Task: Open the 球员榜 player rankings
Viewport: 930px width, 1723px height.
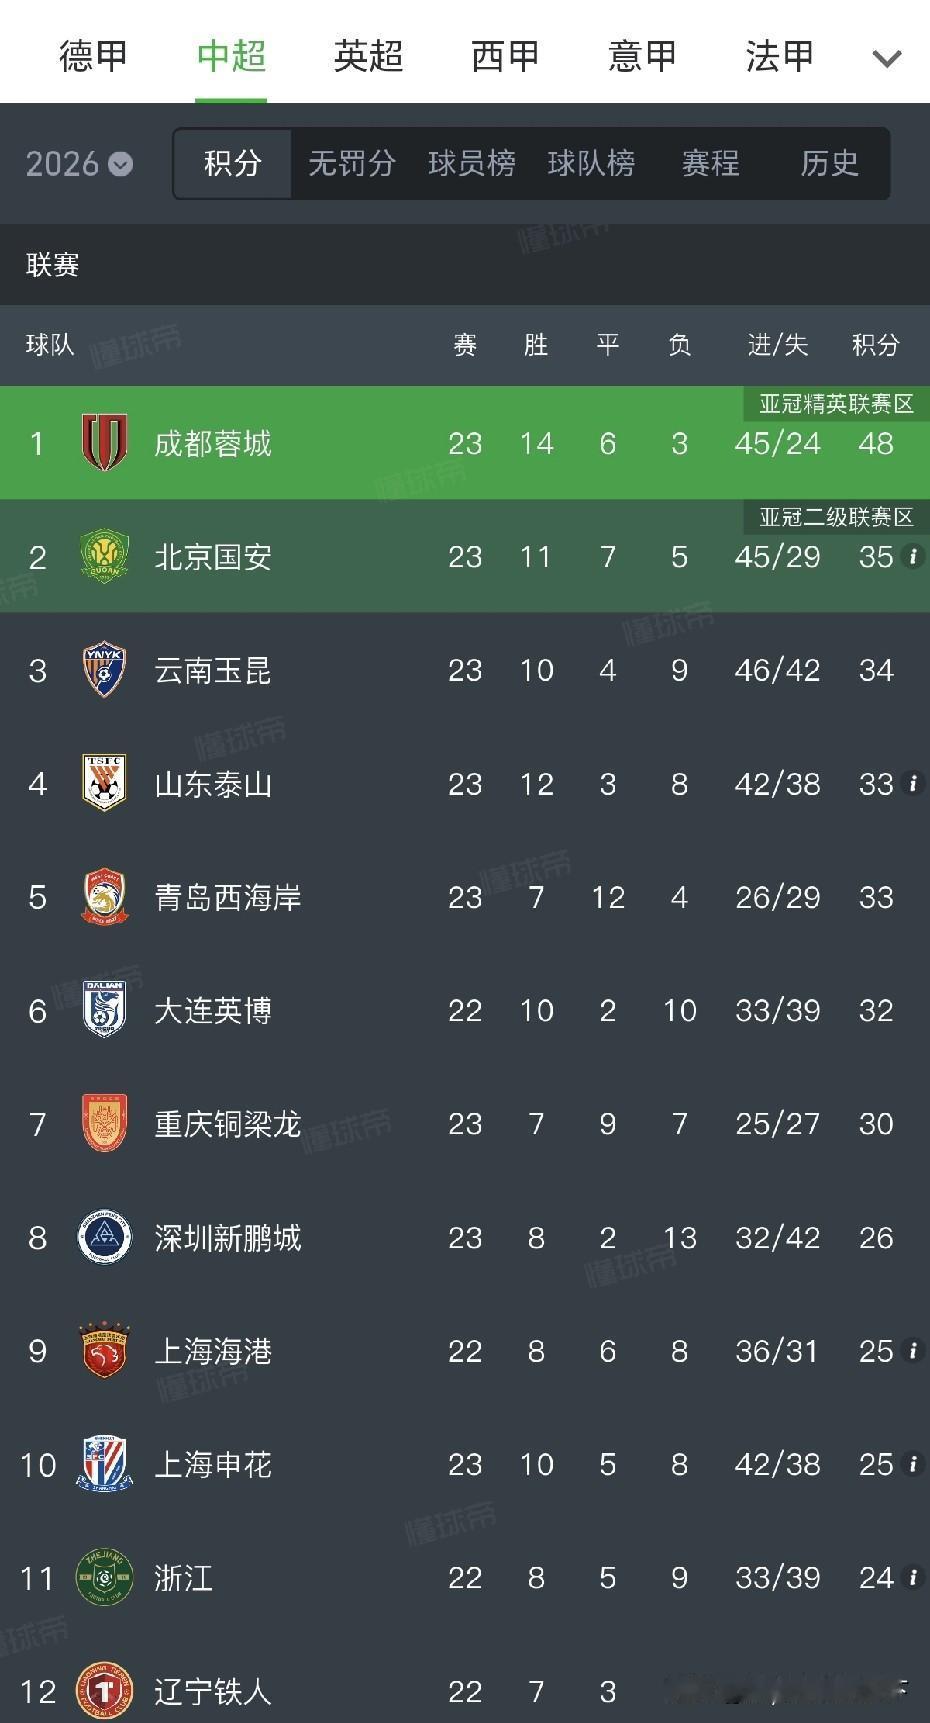Action: (472, 163)
